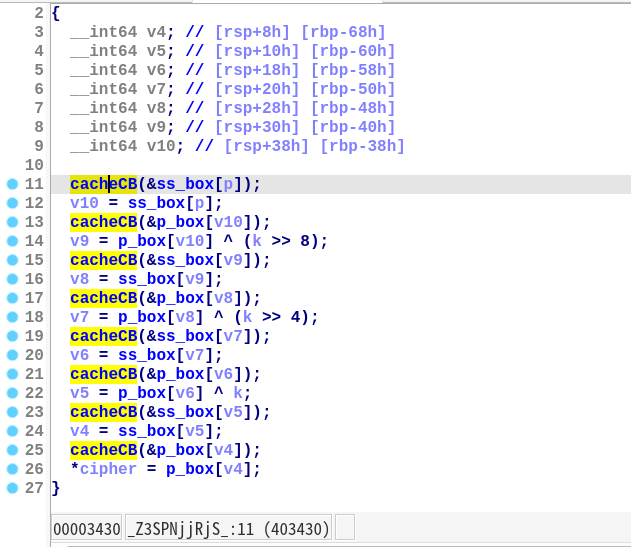Image resolution: width=631 pixels, height=547 pixels.
Task: Toggle breakpoint dot on line 11
Action: (x=12, y=184)
